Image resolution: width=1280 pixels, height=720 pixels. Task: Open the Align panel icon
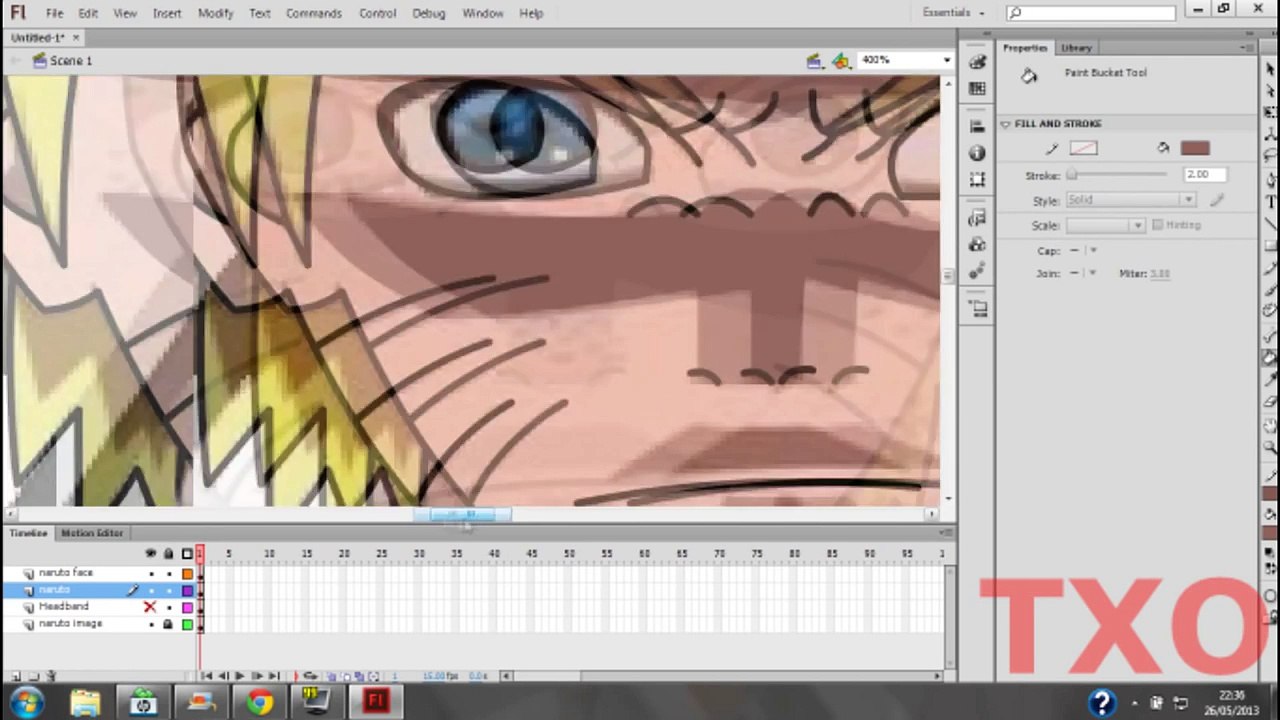pos(977,127)
